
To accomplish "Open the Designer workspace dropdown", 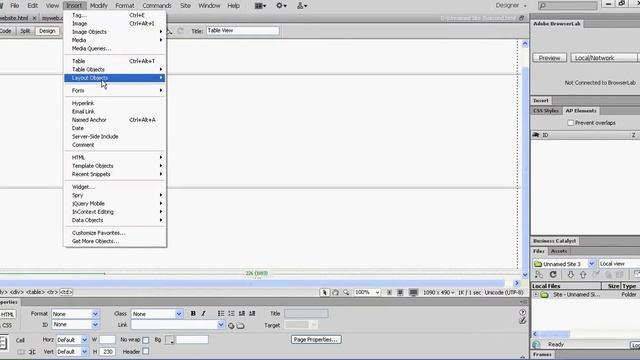I will pyautogui.click(x=511, y=6).
